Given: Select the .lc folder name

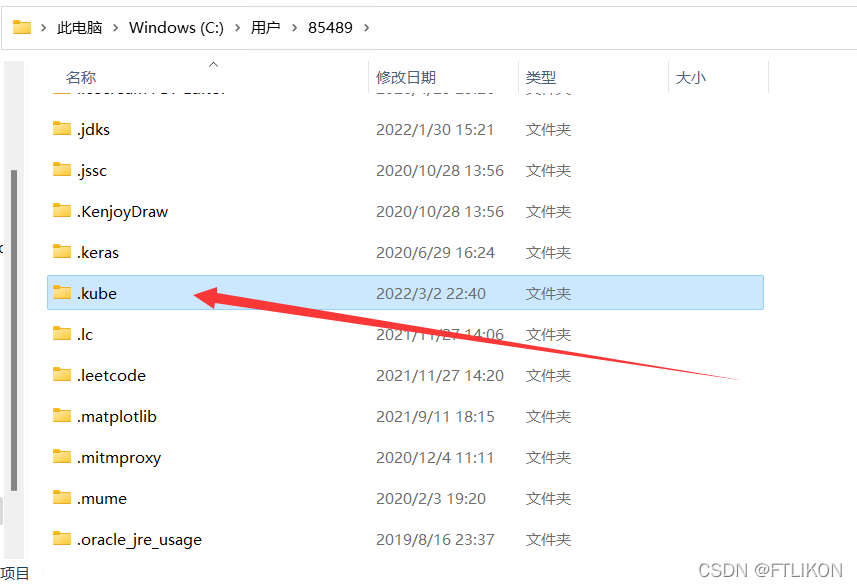Looking at the screenshot, I should (x=85, y=334).
